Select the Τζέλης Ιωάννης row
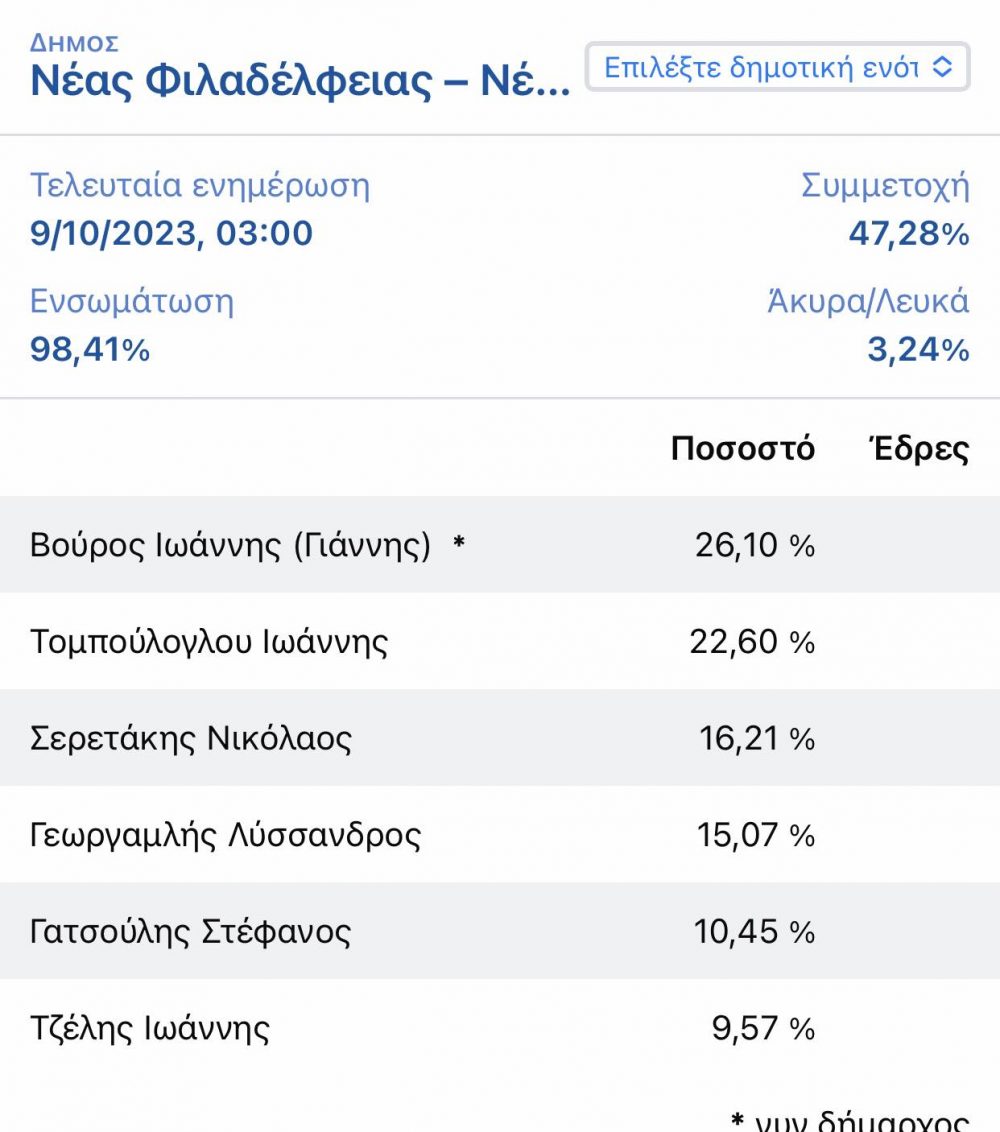Screen dimensions: 1000x1132 click(500, 1027)
